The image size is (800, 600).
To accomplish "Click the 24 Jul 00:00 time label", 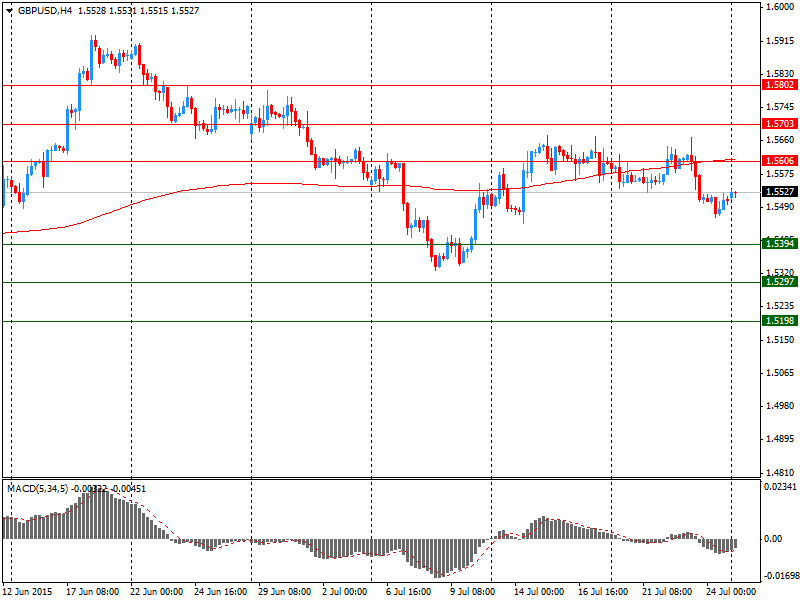I will 731,592.
